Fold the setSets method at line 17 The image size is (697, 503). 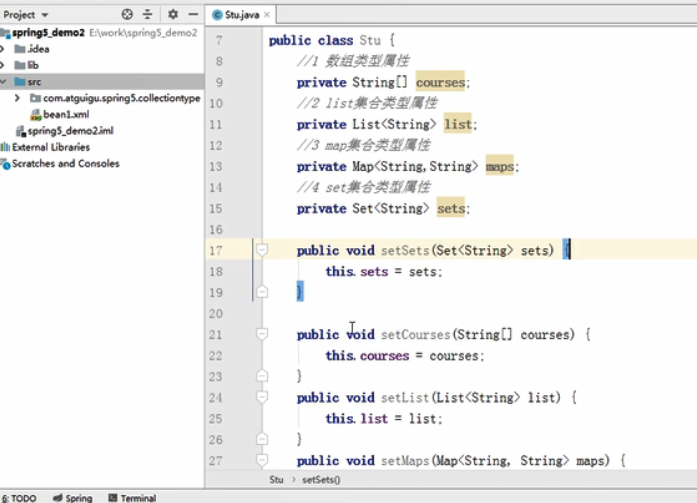point(262,250)
